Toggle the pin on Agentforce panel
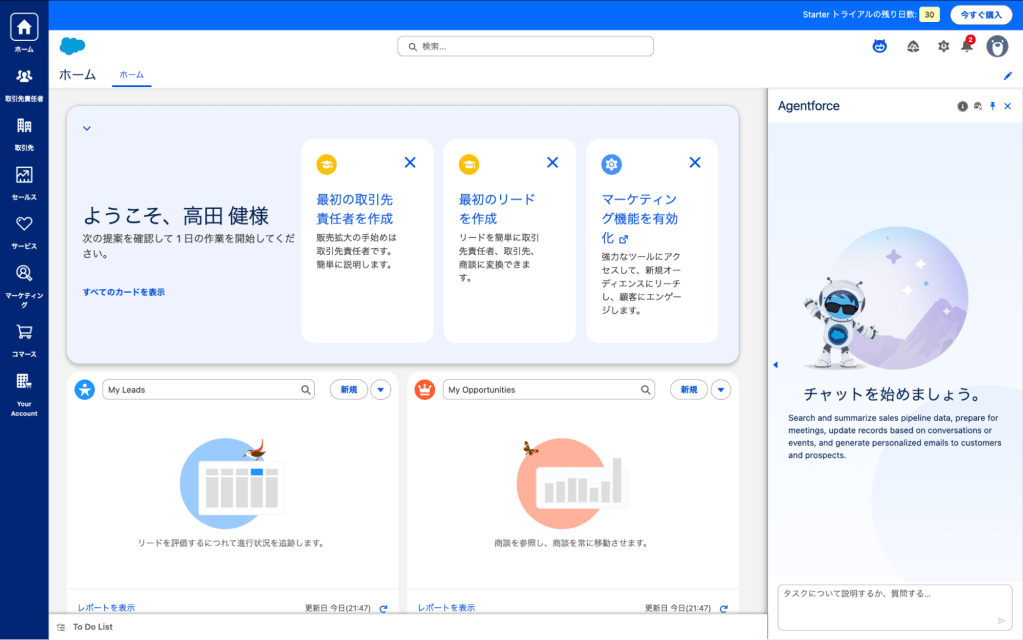The height and width of the screenshot is (640, 1023). [x=992, y=106]
